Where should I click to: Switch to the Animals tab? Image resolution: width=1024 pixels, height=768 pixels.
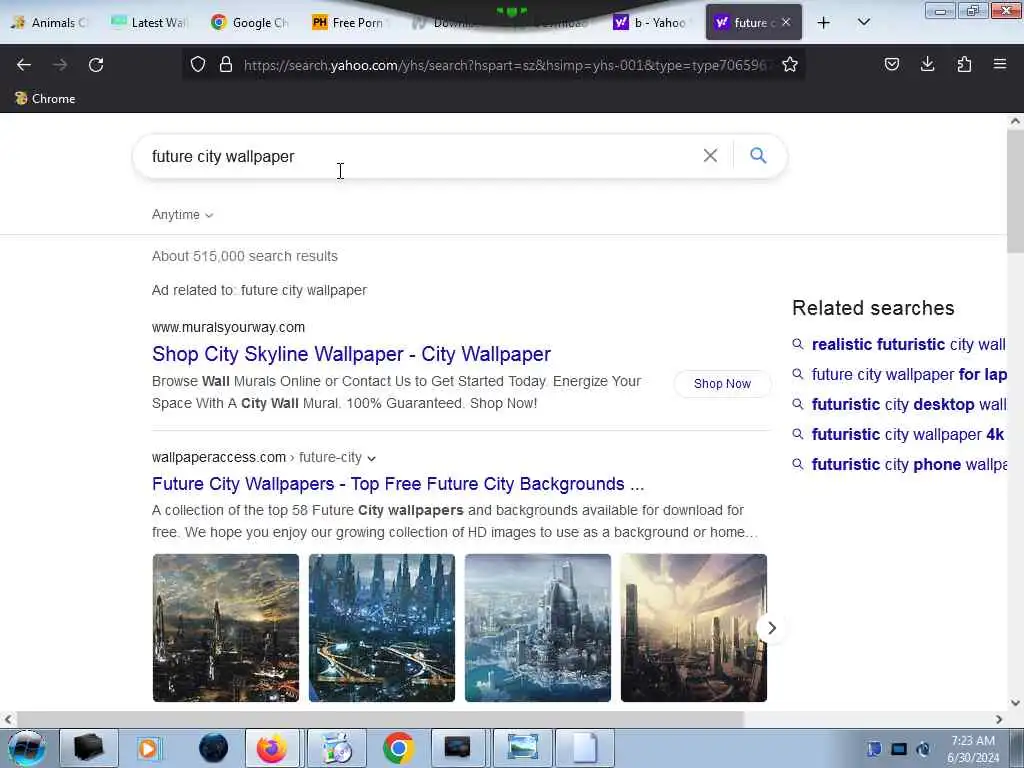tap(50, 23)
